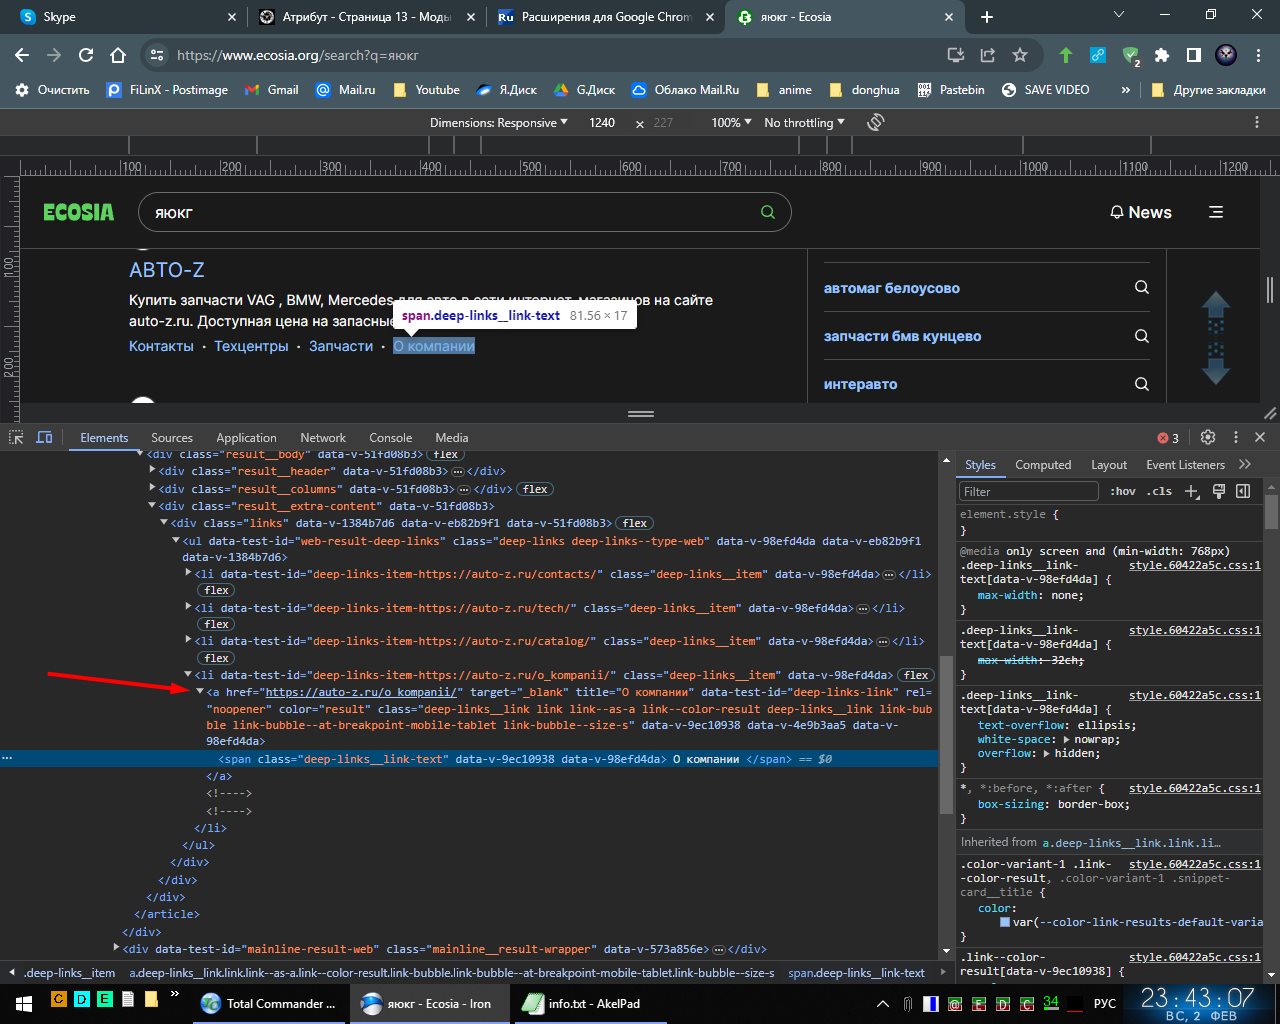Click the max-width property color swatch for color
The image size is (1280, 1024).
point(1005,922)
